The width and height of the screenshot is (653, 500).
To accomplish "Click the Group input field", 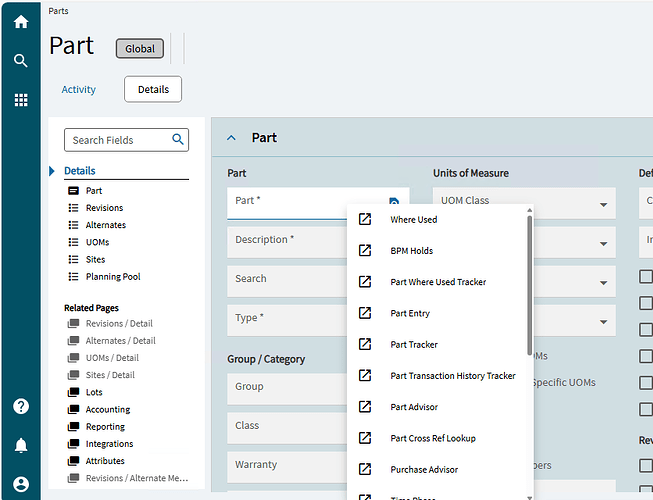I will click(x=287, y=389).
